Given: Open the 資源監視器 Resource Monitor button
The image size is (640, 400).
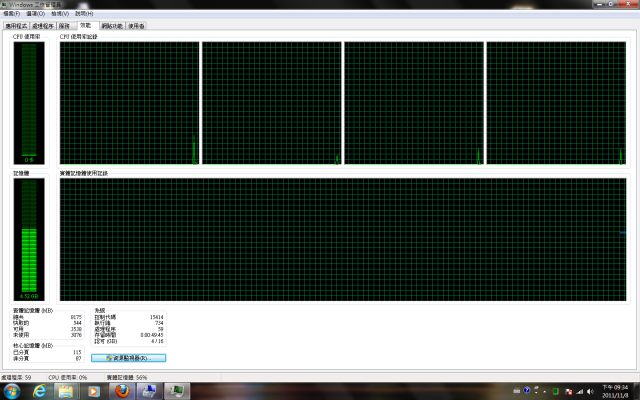Looking at the screenshot, I should click(x=128, y=358).
